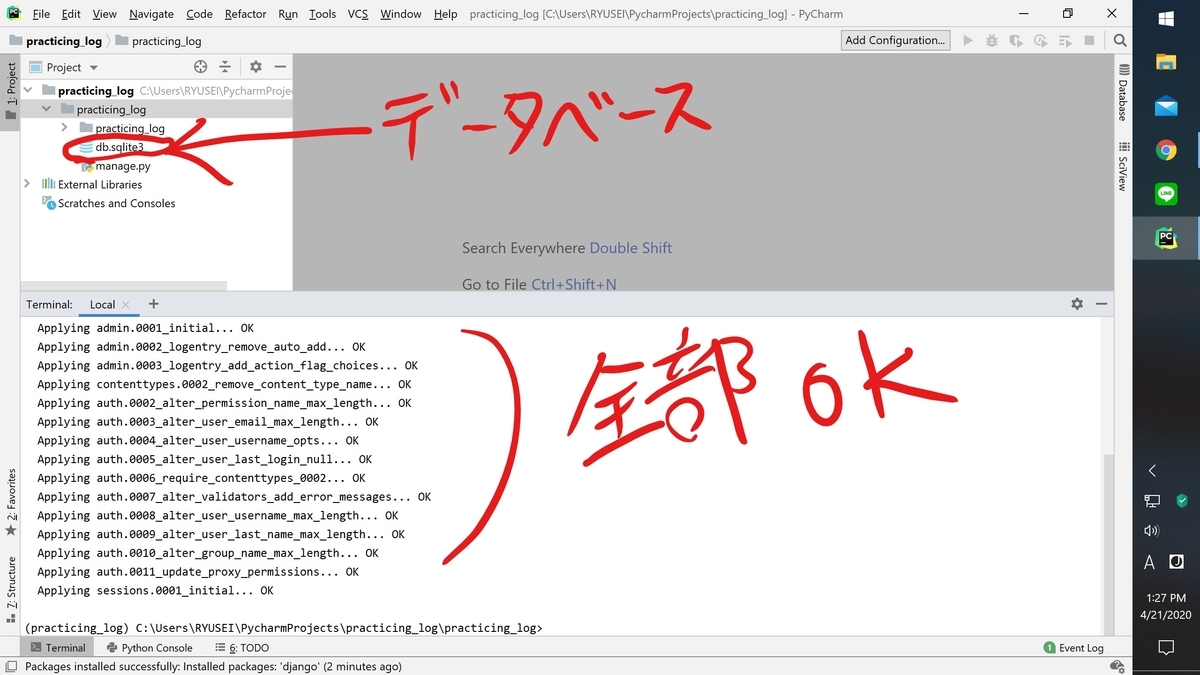The height and width of the screenshot is (675, 1200).
Task: Open File Explorer in Windows taskbar
Action: 1166,62
